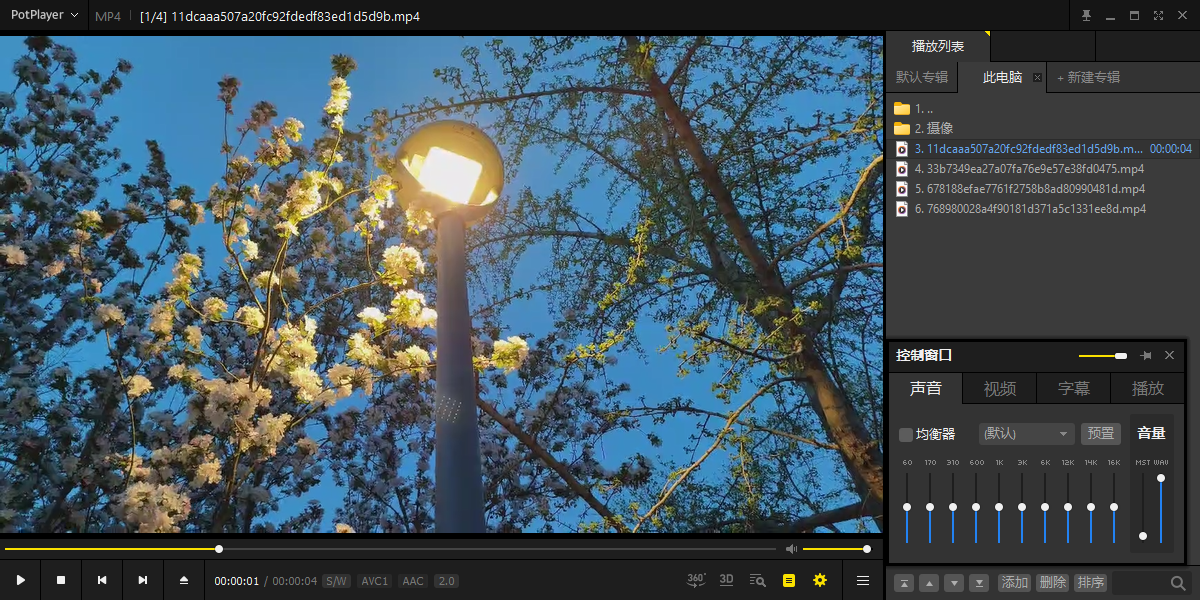Click the 1K equalizer band slider
This screenshot has width=1200, height=600.
pos(999,507)
